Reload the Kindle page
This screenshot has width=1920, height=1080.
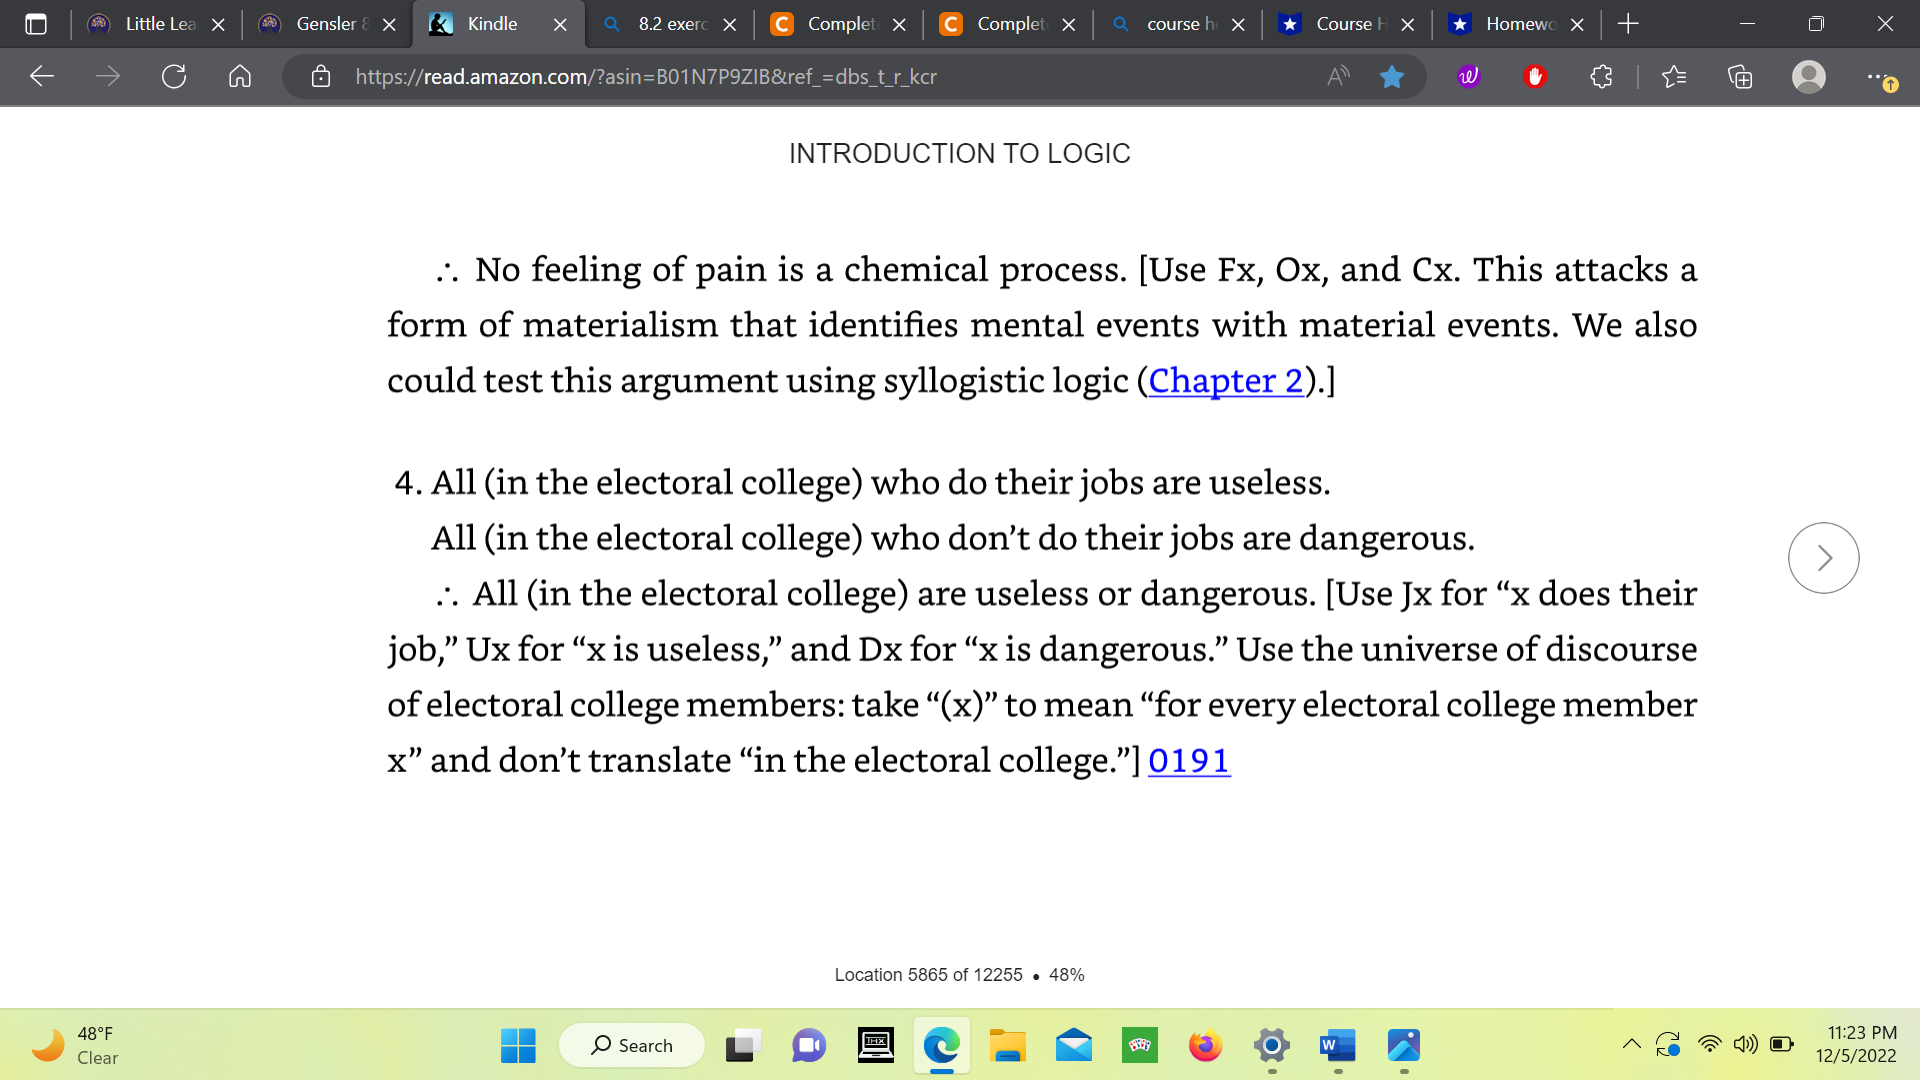[x=174, y=76]
